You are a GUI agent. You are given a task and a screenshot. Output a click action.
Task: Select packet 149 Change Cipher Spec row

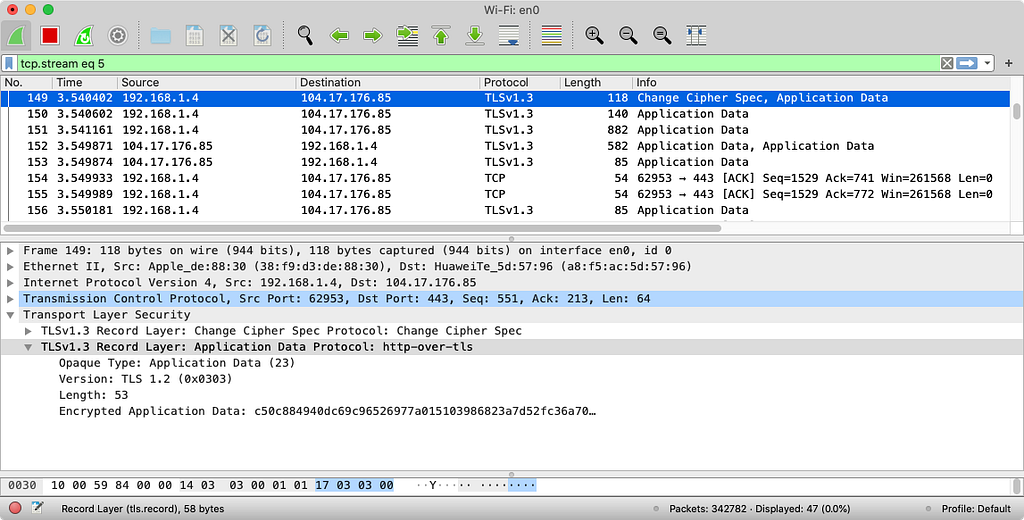pyautogui.click(x=505, y=98)
